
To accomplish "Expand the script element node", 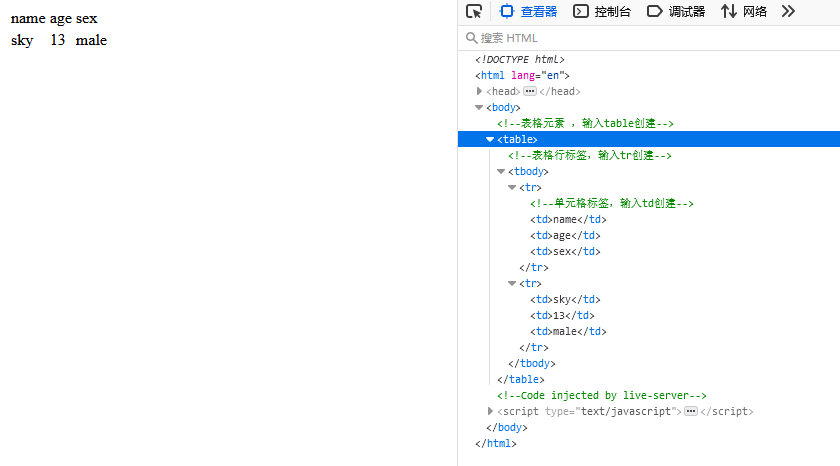I will 490,411.
